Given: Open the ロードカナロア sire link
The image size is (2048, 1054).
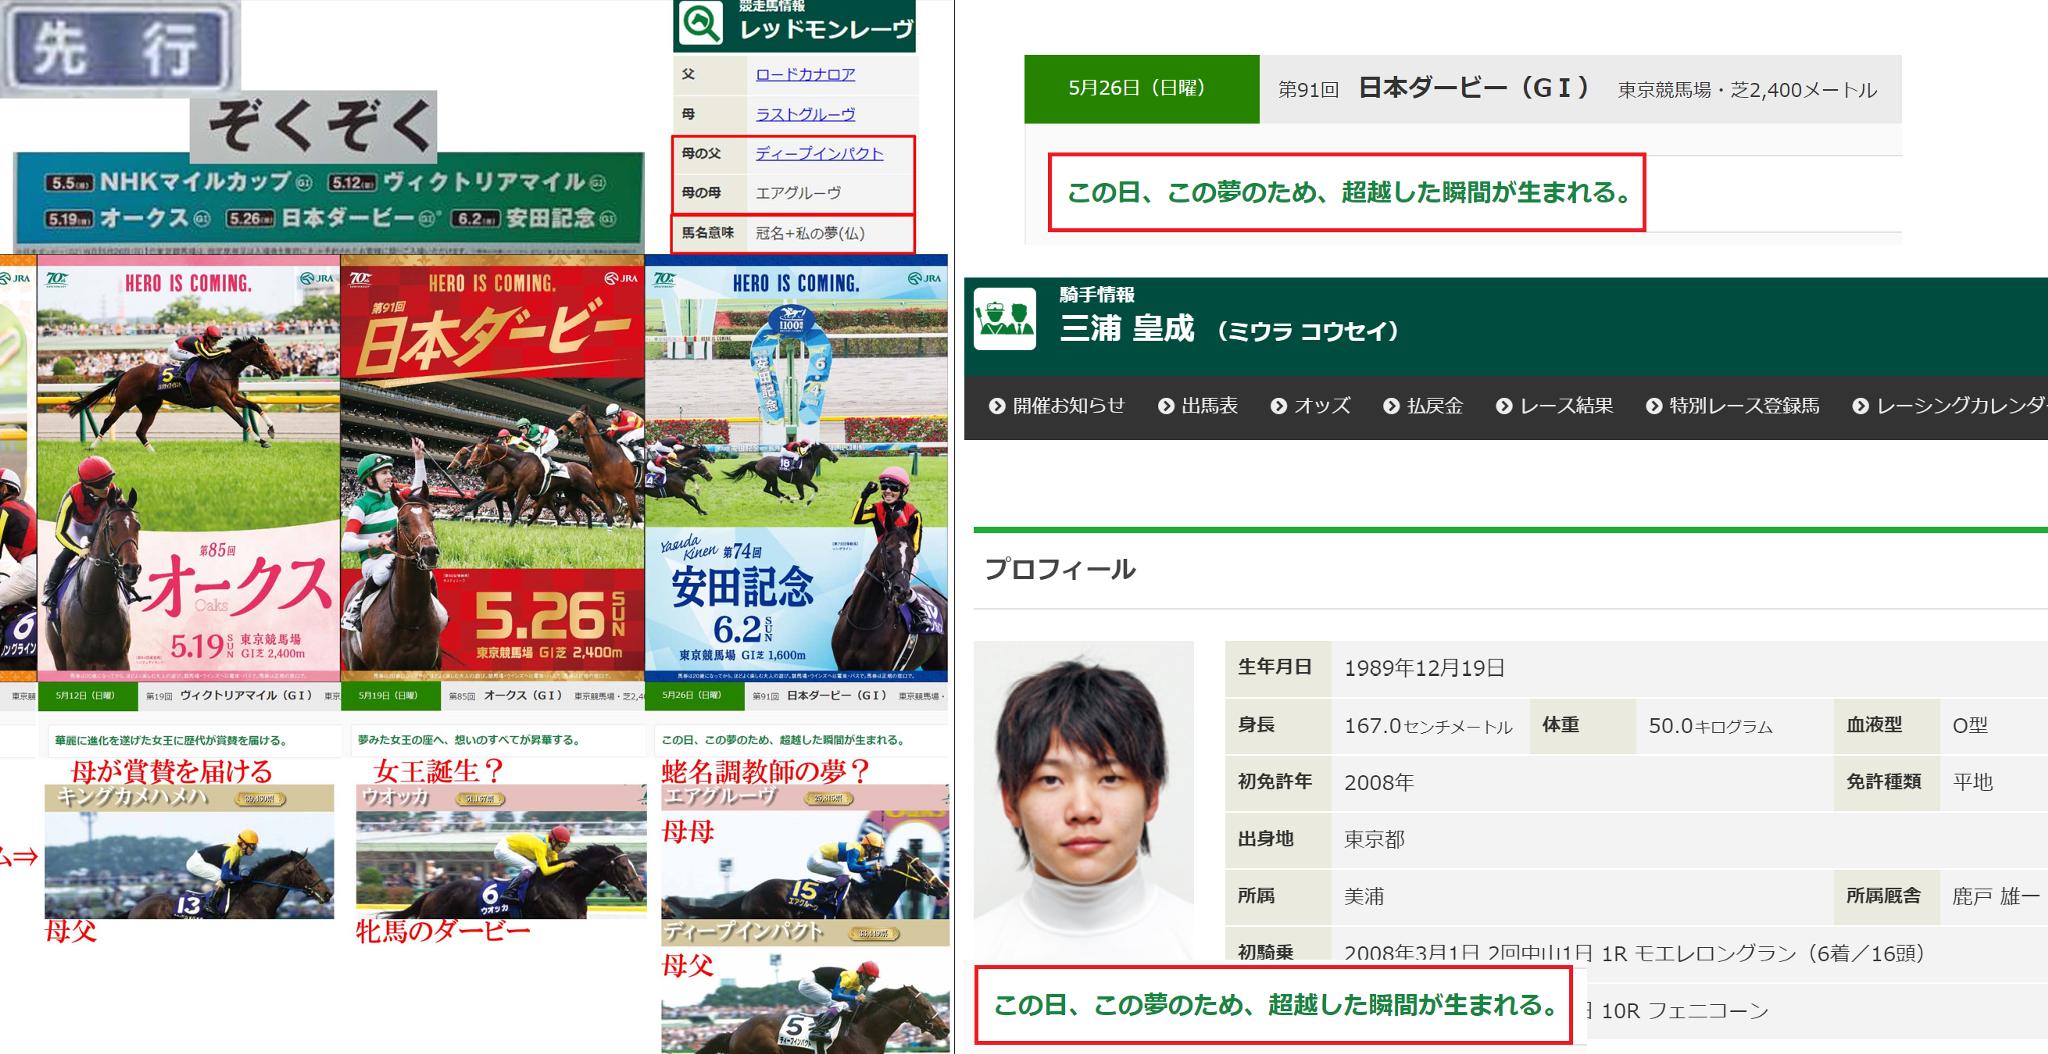Looking at the screenshot, I should click(x=804, y=74).
